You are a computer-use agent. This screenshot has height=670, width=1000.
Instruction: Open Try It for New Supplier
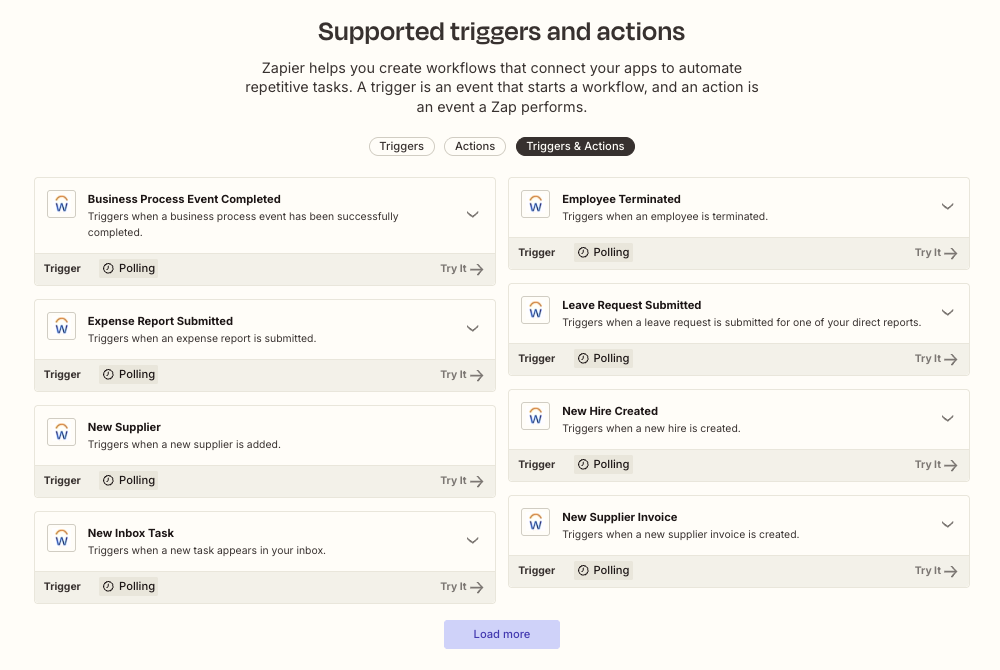[461, 480]
